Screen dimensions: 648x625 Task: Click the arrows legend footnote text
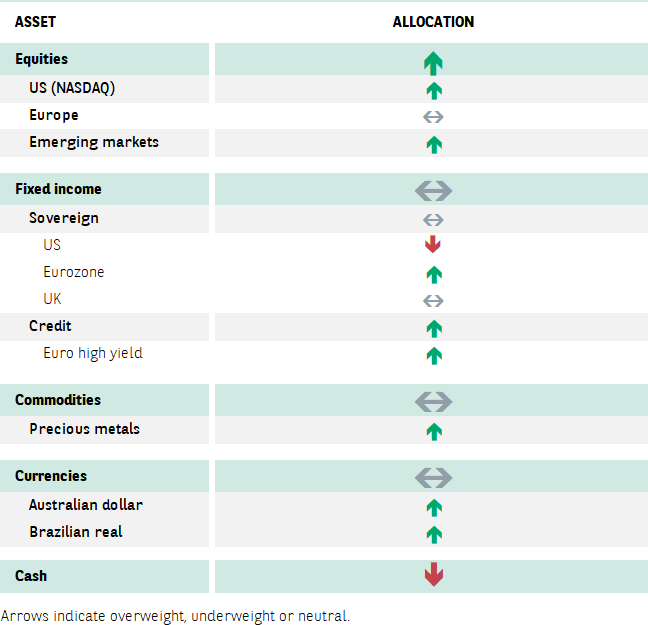[x=175, y=616]
